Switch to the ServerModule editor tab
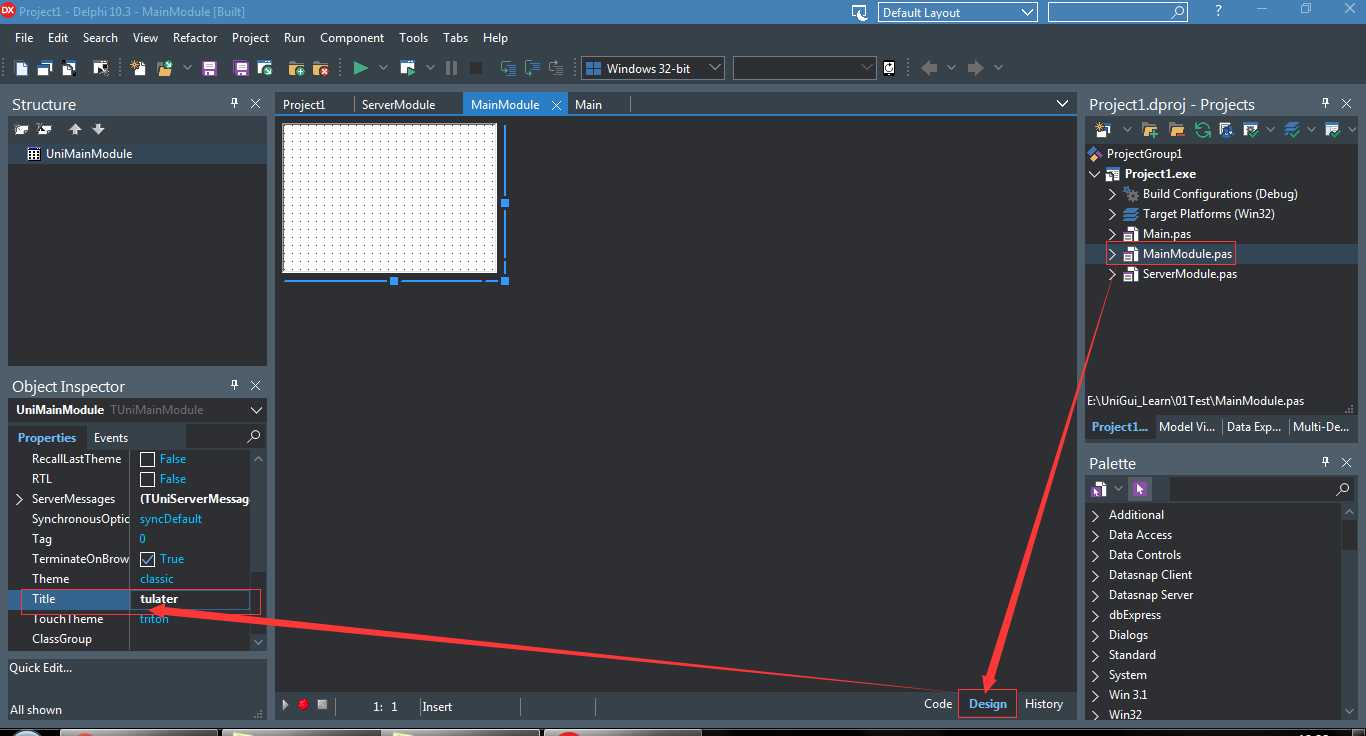This screenshot has height=736, width=1366. tap(398, 104)
